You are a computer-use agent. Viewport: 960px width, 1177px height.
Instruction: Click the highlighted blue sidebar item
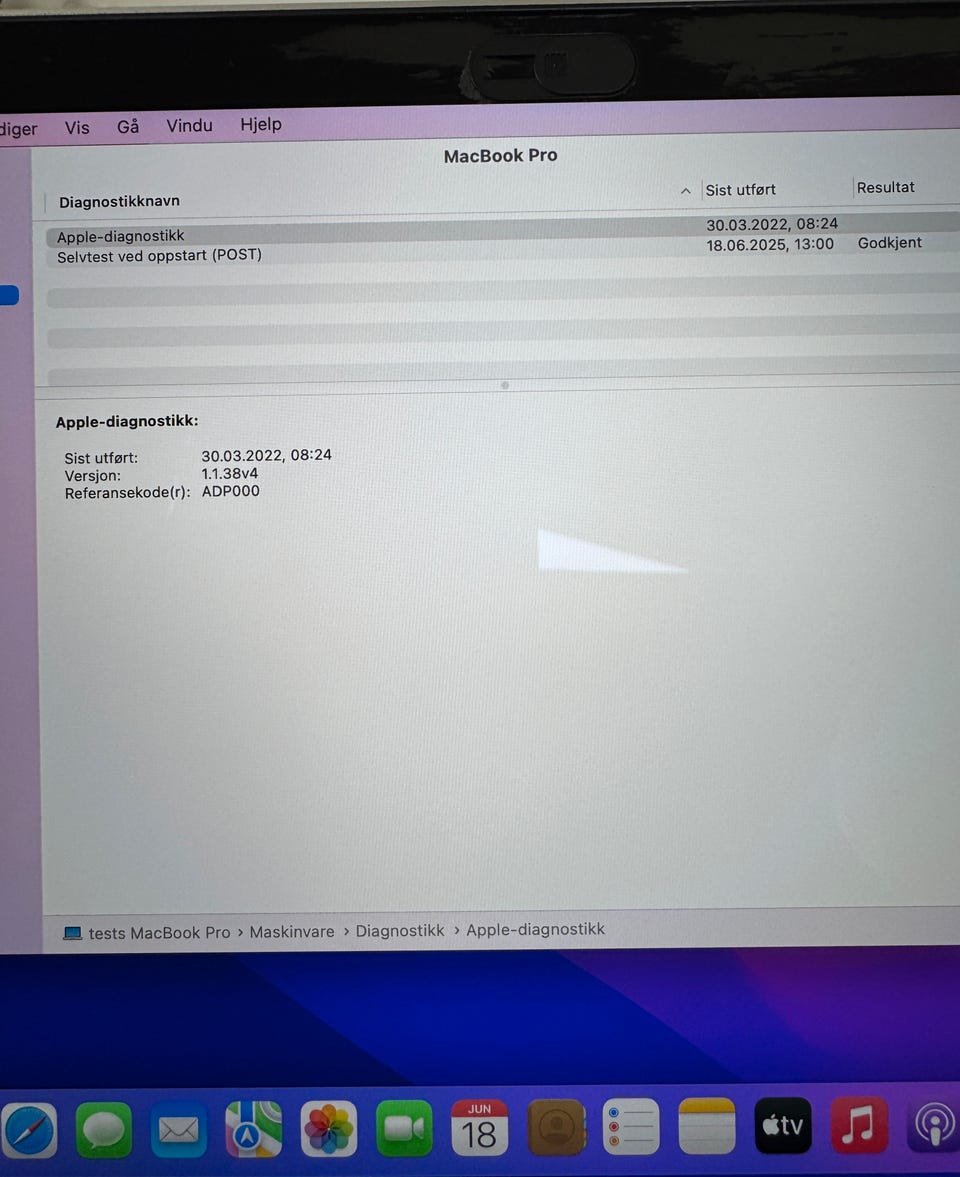click(9, 295)
